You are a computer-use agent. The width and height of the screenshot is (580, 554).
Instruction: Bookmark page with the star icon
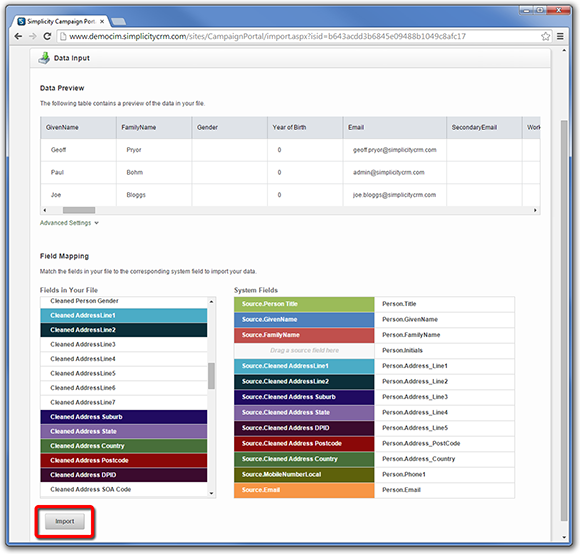click(545, 36)
